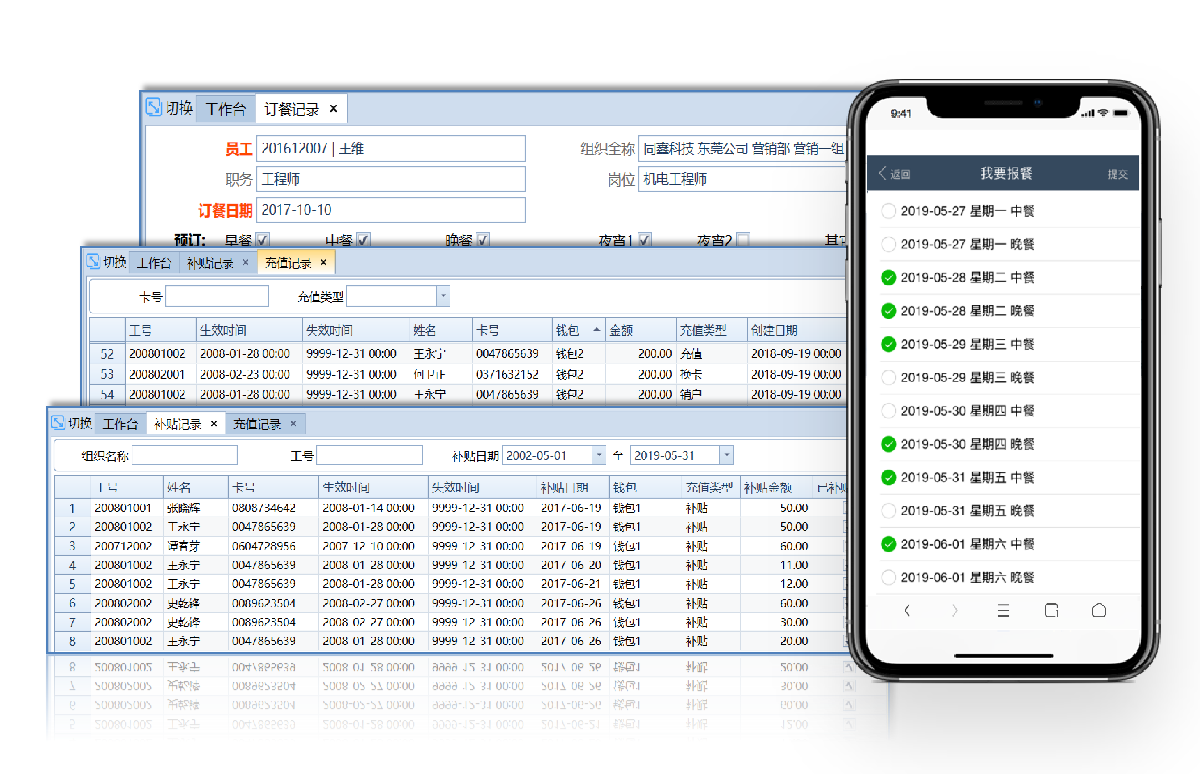Screen dimensions: 1200x774
Task: Click the 切换 switch icon in the 订餐记录 window
Action: click(x=154, y=108)
